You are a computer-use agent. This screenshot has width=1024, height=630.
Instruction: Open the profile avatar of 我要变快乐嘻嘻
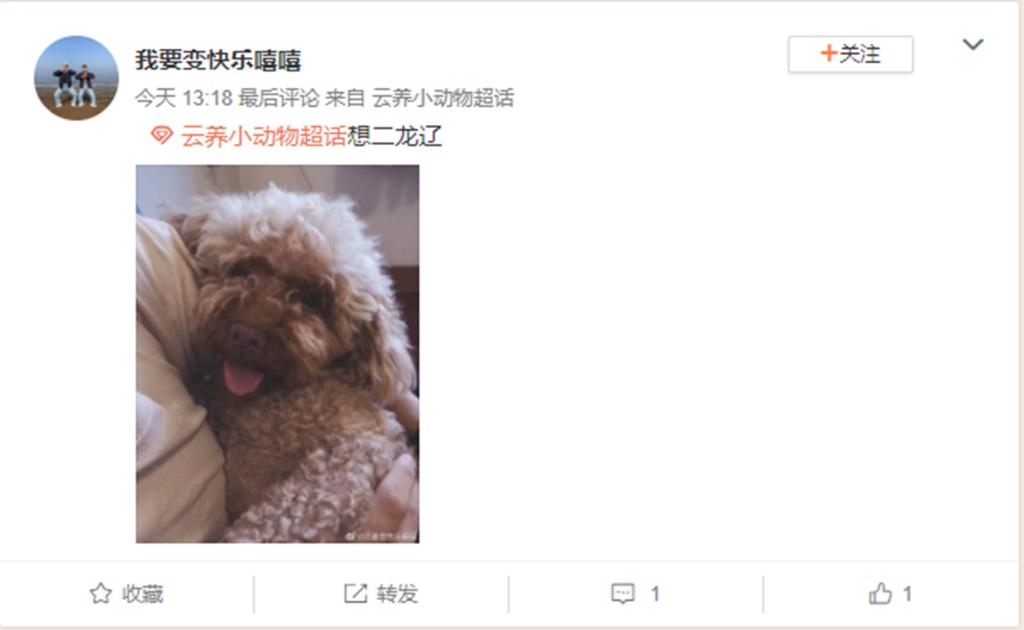point(76,78)
